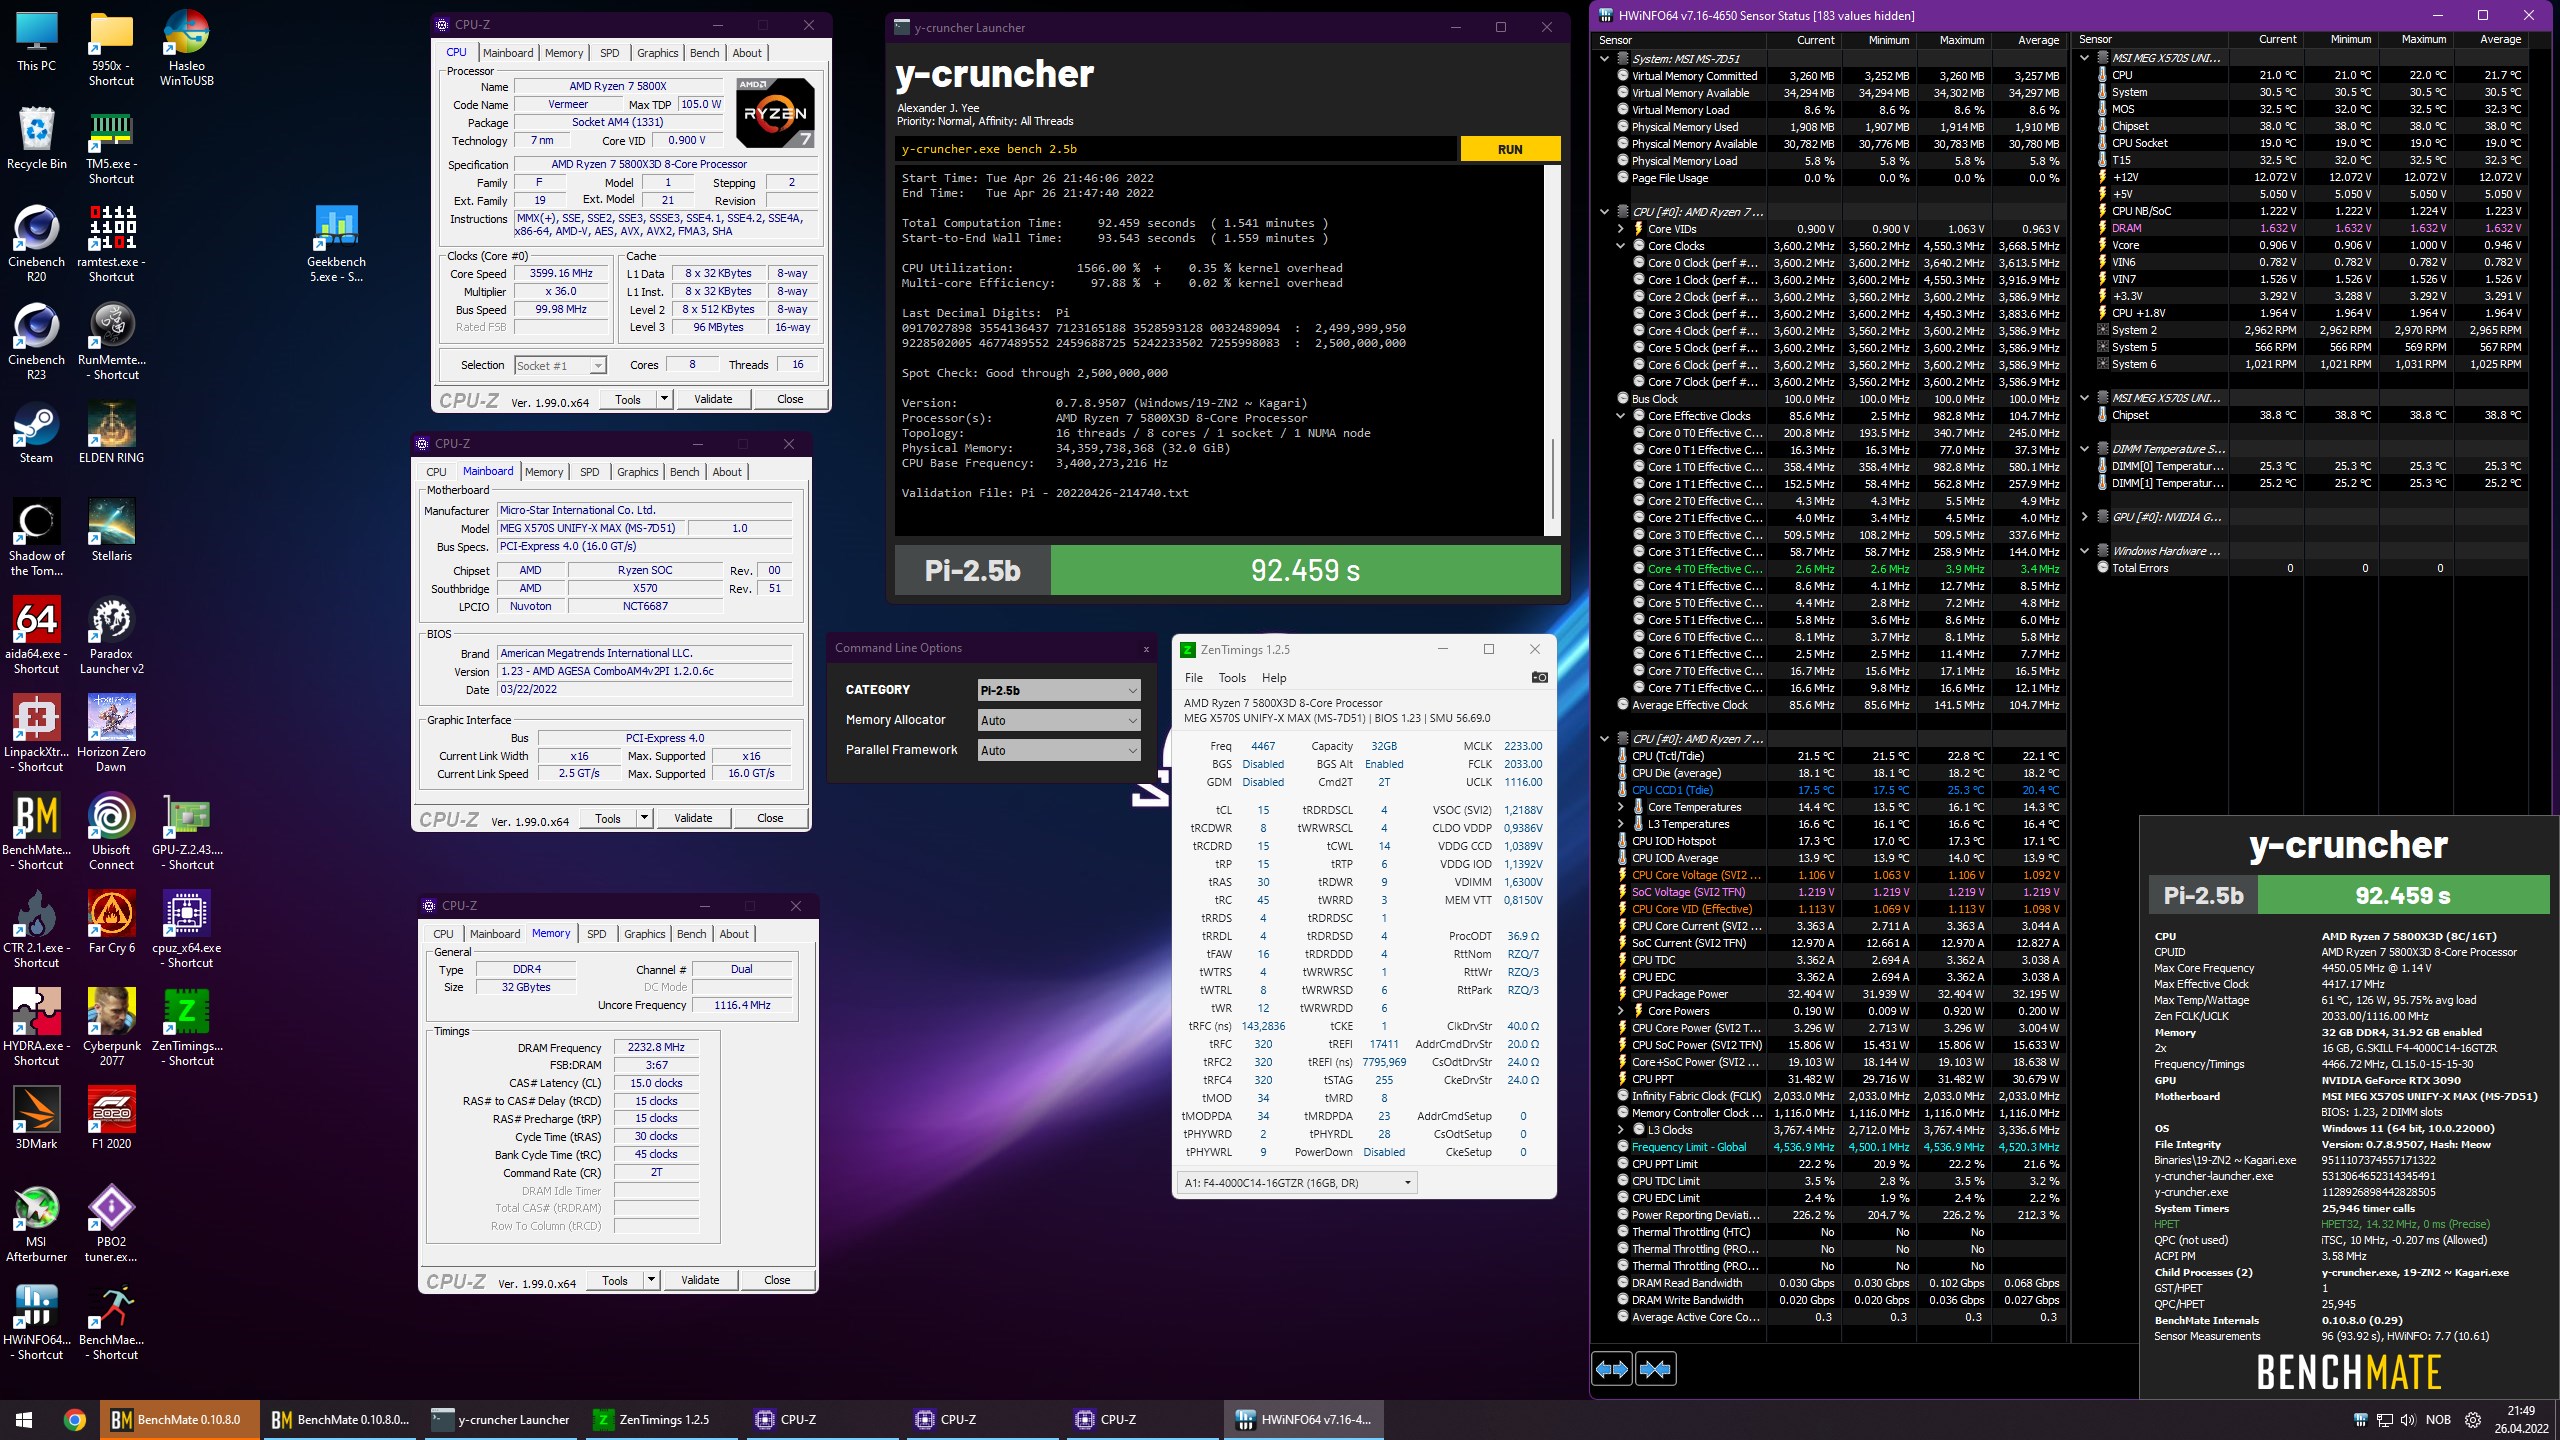Viewport: 2560px width, 1440px height.
Task: Open the Hasleo WinToUSB desktop icon
Action: (187, 47)
